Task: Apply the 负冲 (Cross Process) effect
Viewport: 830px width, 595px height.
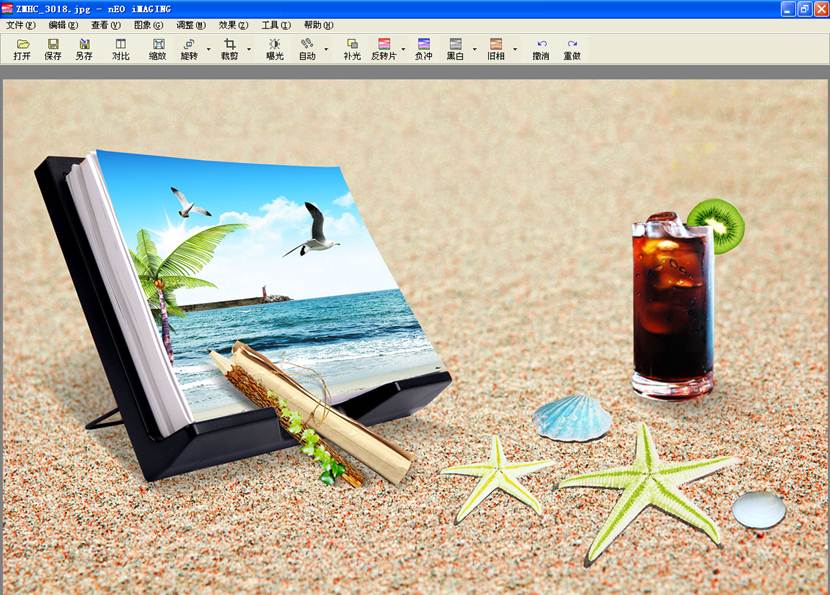Action: coord(424,49)
